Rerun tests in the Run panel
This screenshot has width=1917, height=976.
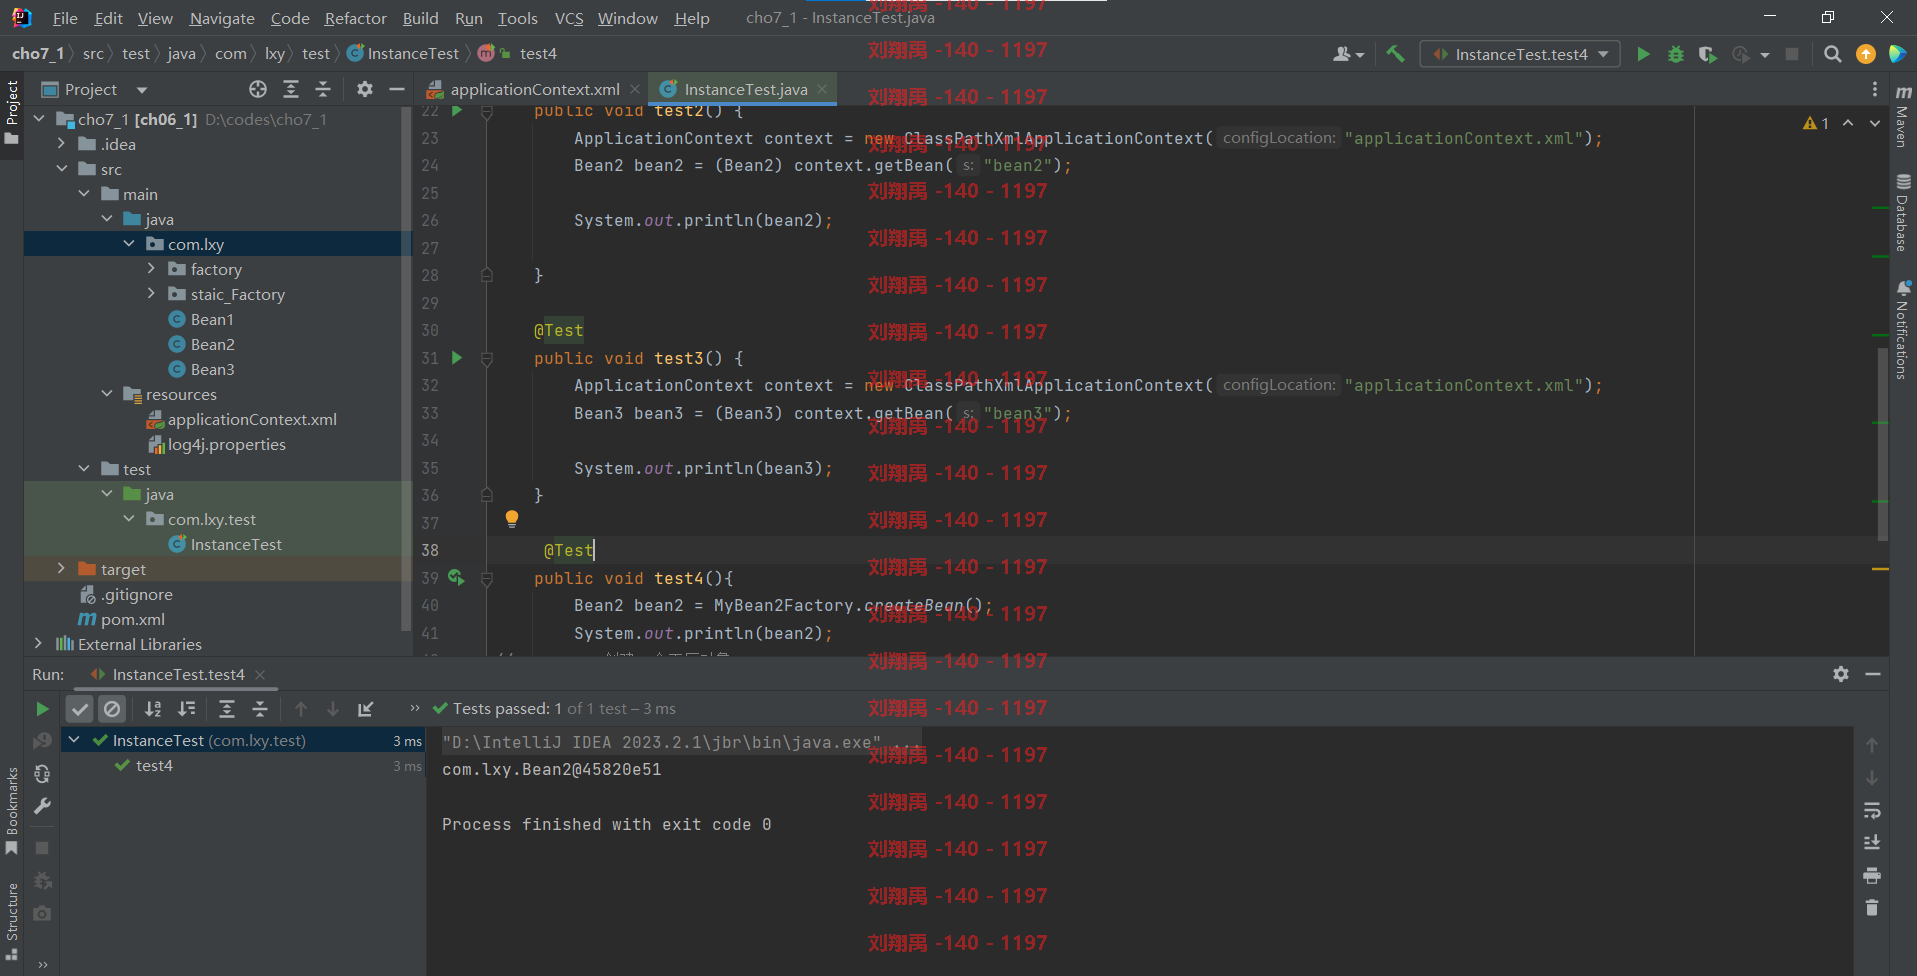coord(42,709)
